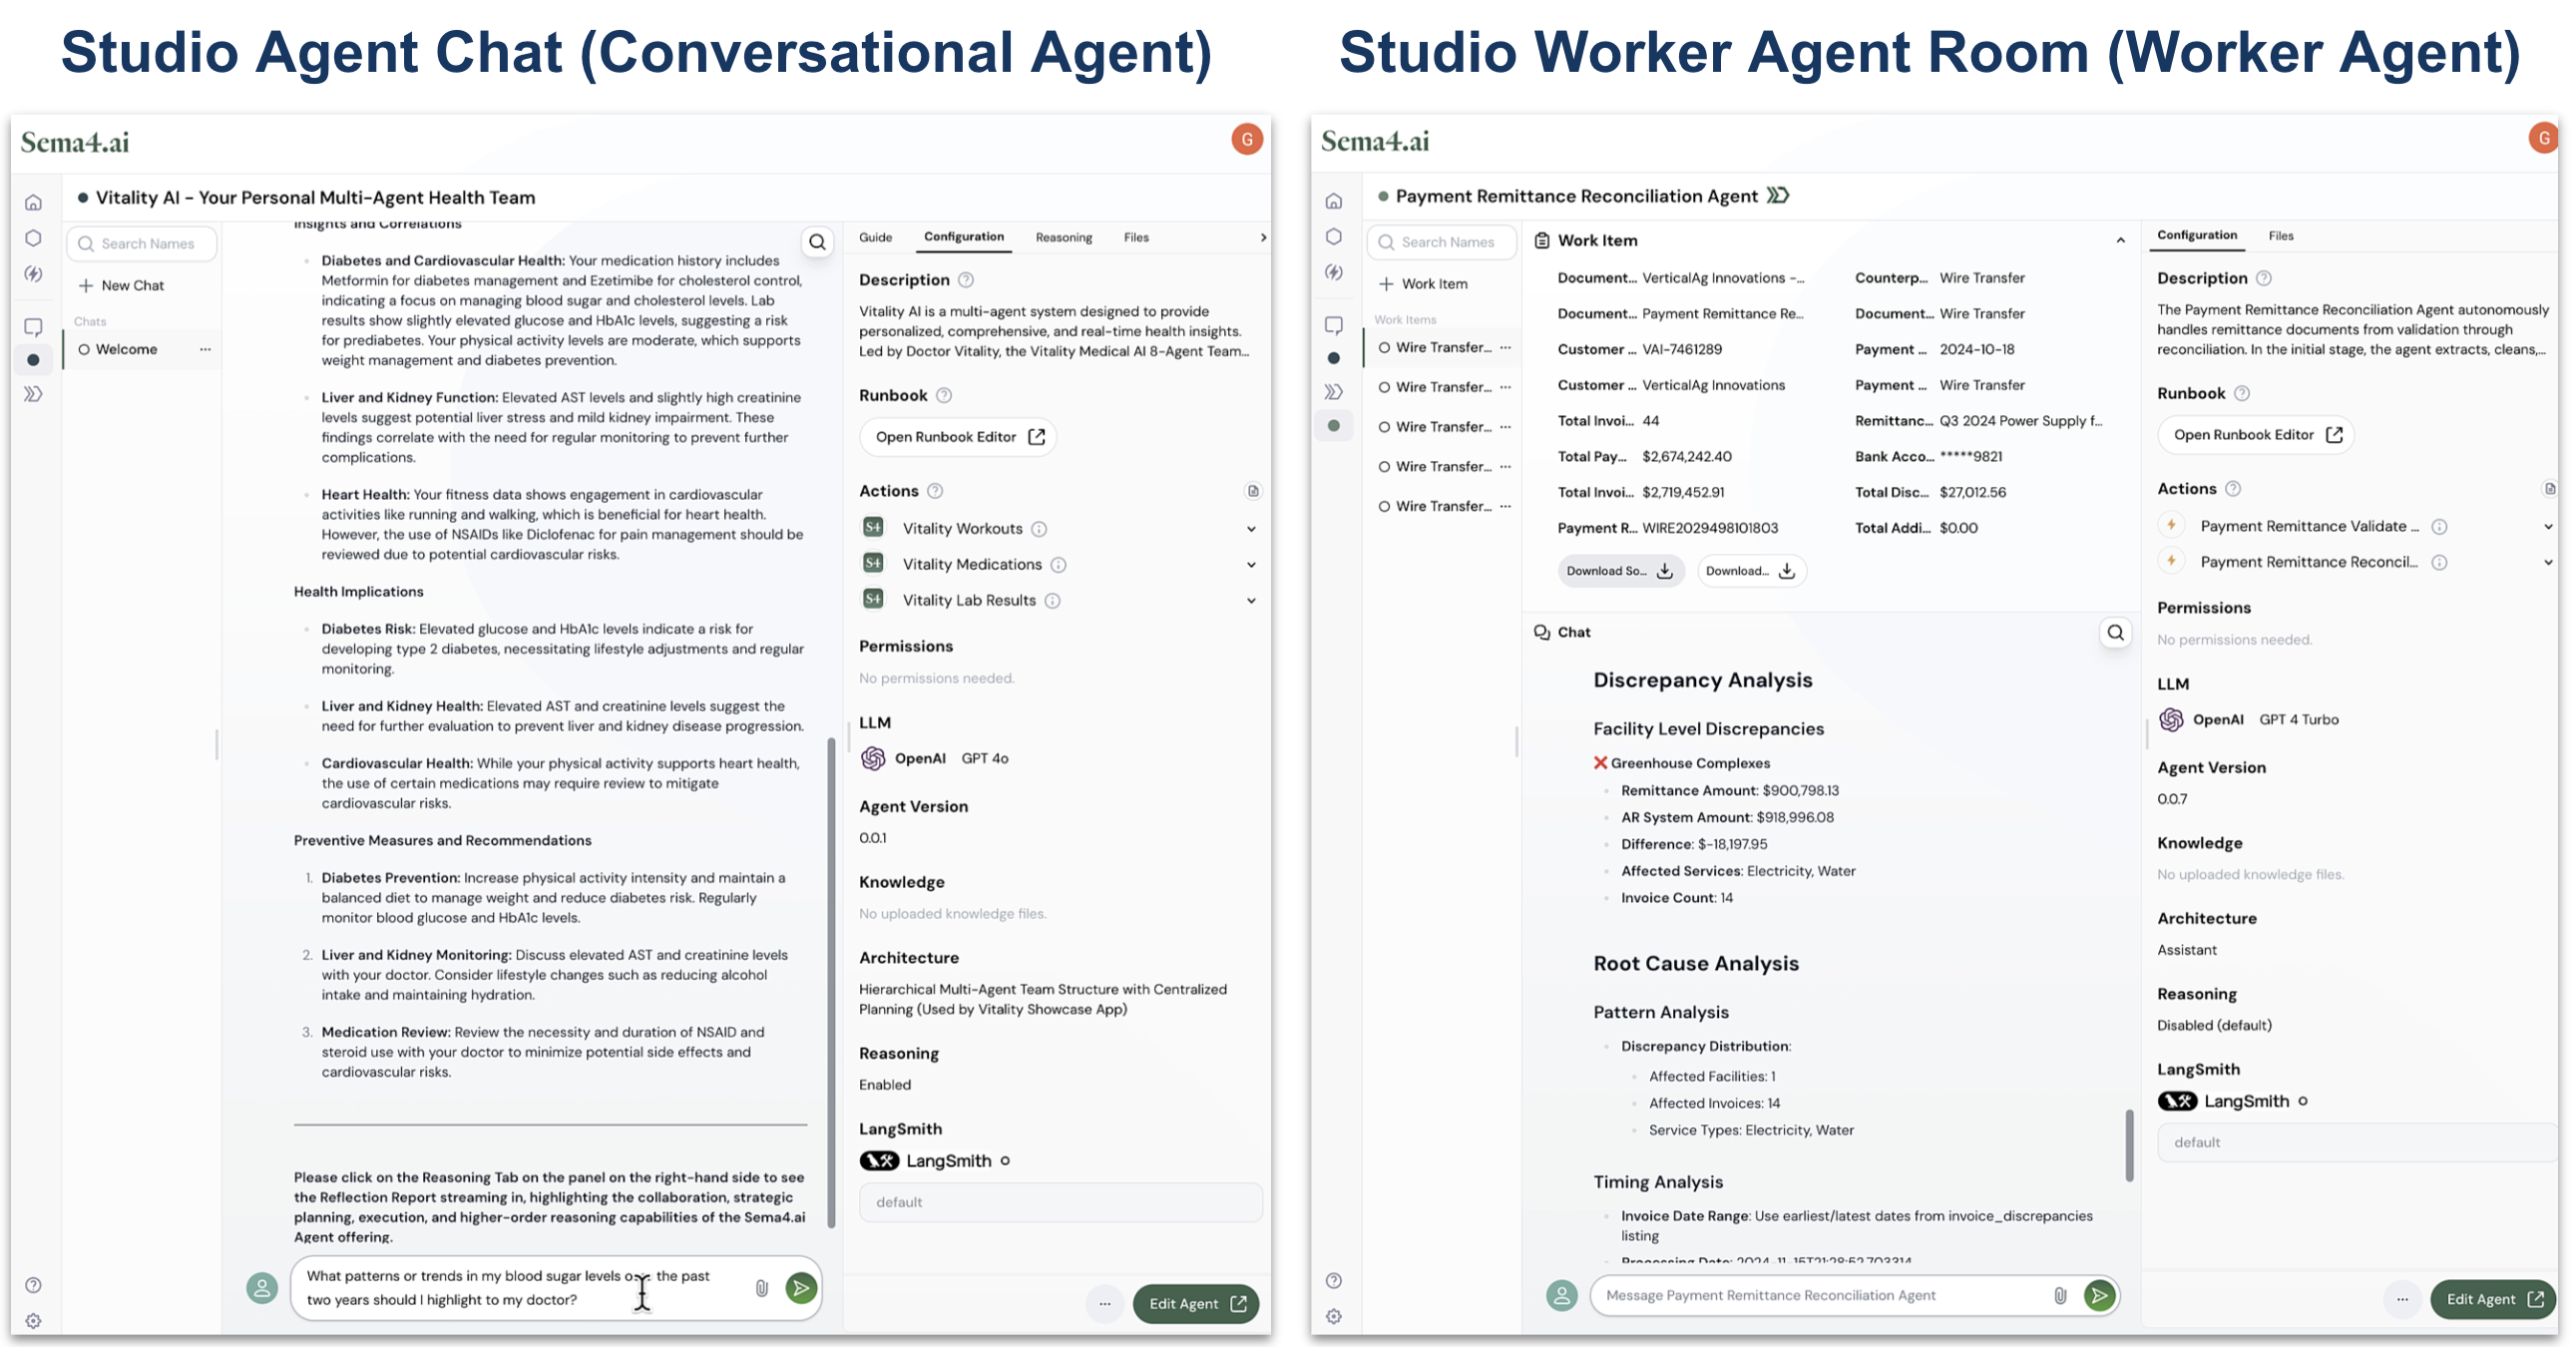Click user avatar G in Worker Room window
This screenshot has height=1347, width=2576.
point(2544,138)
